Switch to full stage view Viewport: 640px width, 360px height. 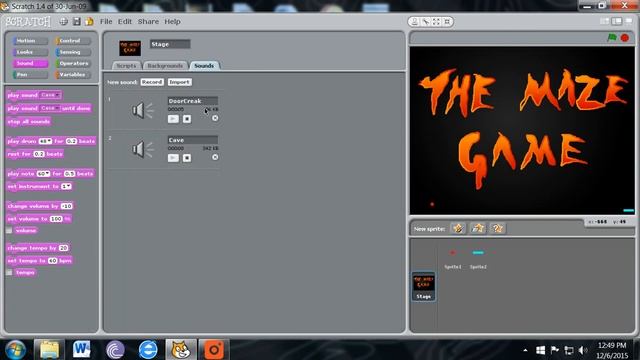(x=617, y=22)
